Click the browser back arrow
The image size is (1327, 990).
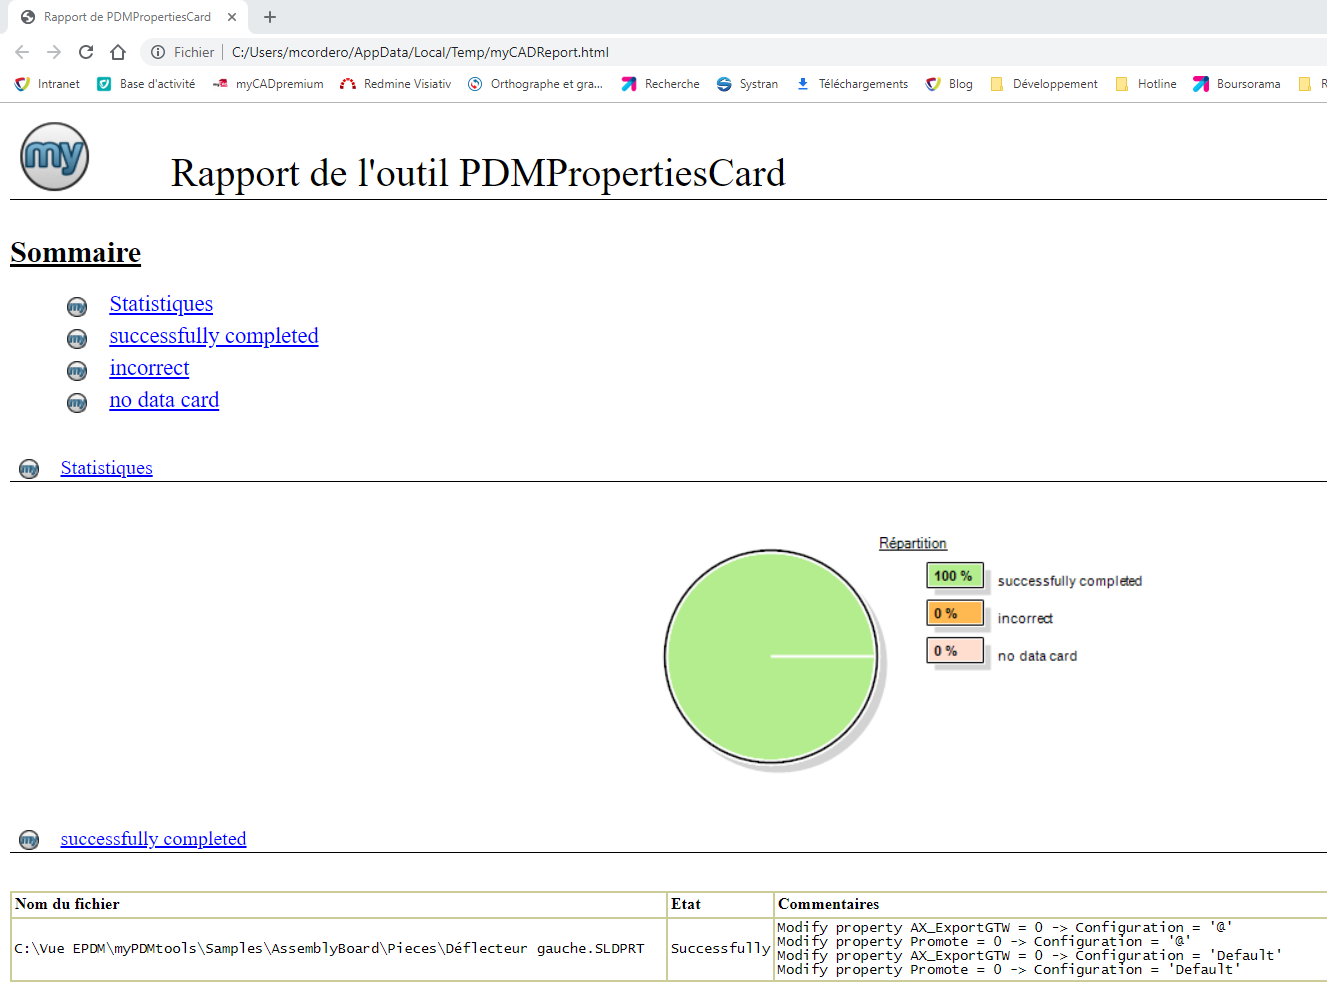22,52
